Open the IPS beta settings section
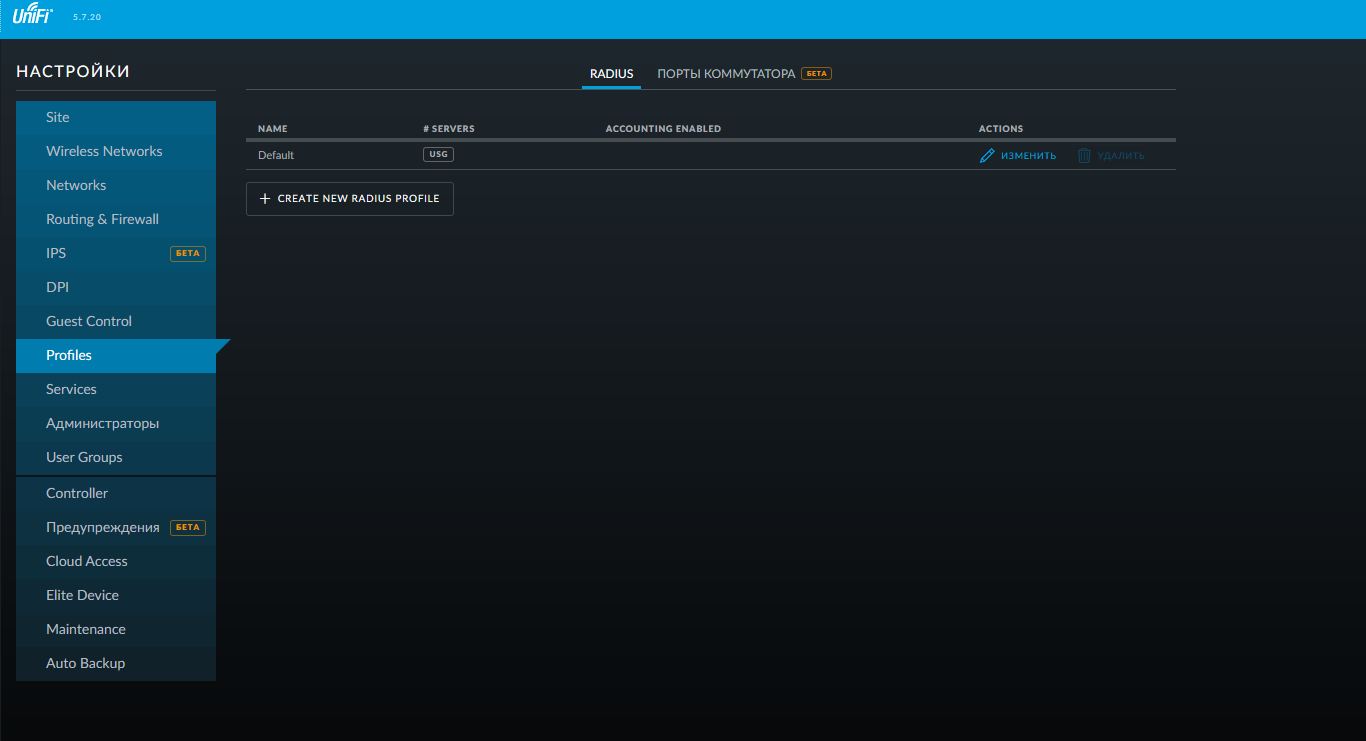Image resolution: width=1366 pixels, height=741 pixels. coord(56,253)
